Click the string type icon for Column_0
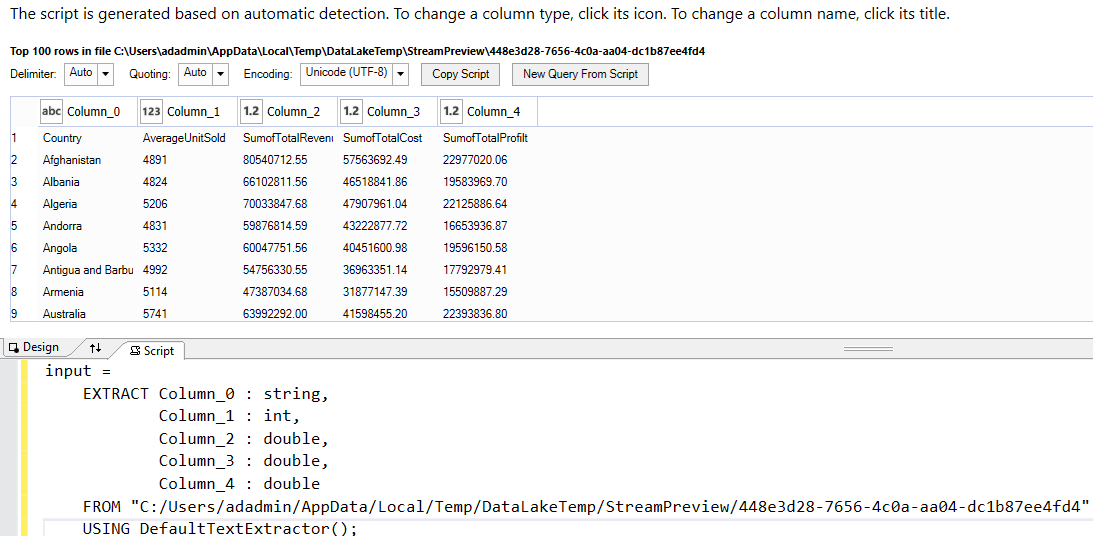1093x536 pixels. pos(51,112)
